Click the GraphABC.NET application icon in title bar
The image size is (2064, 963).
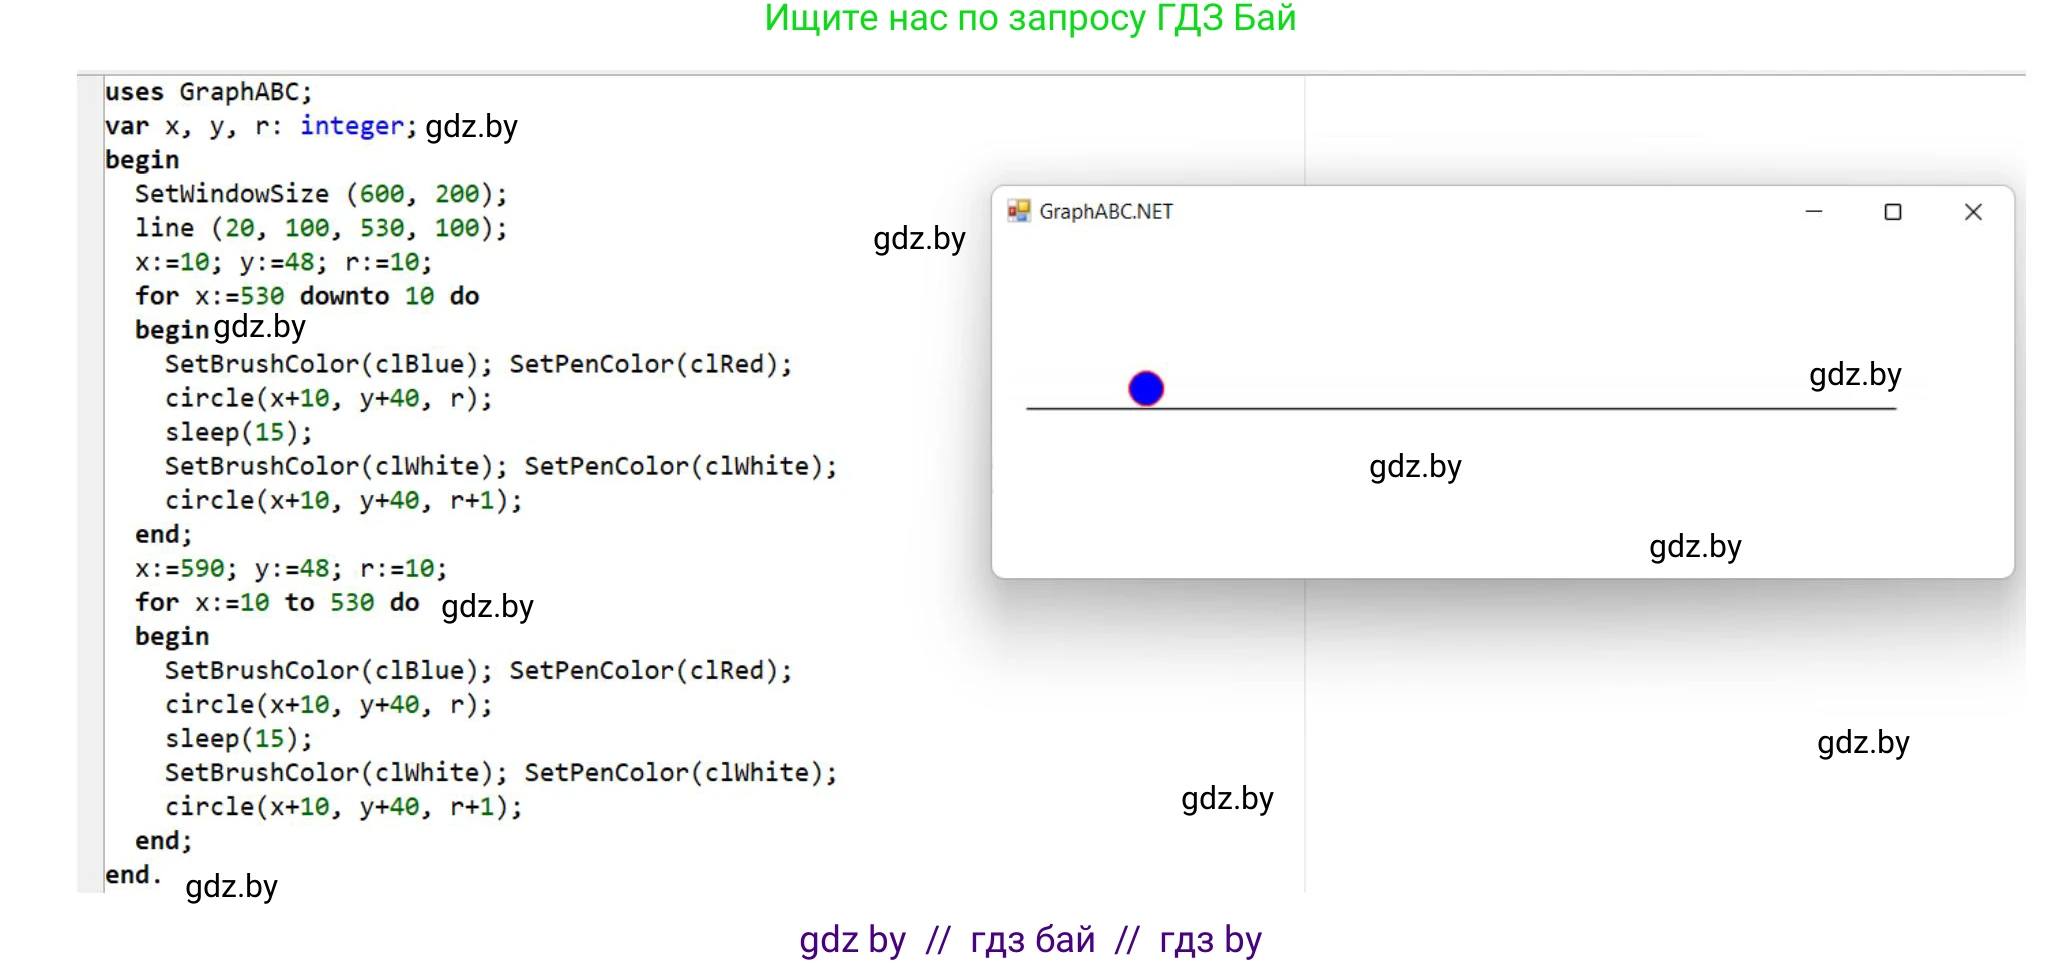click(x=1018, y=211)
